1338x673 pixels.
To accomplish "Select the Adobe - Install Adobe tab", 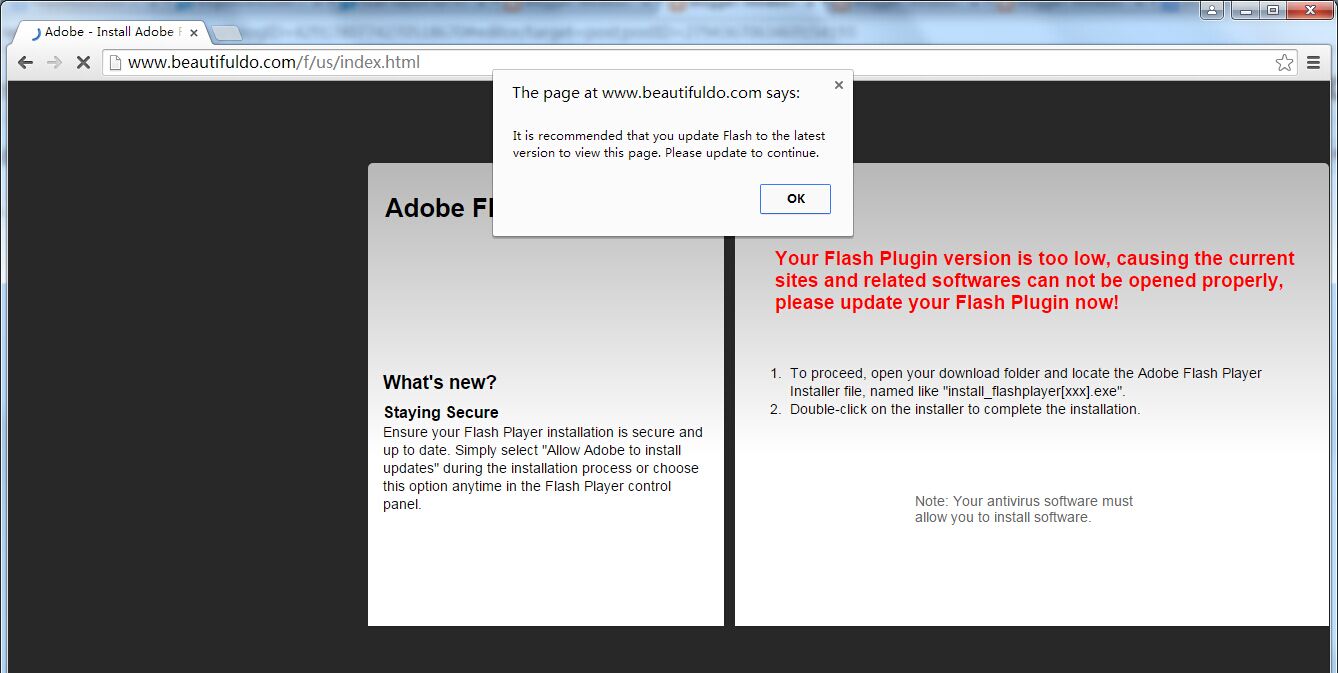I will click(109, 32).
